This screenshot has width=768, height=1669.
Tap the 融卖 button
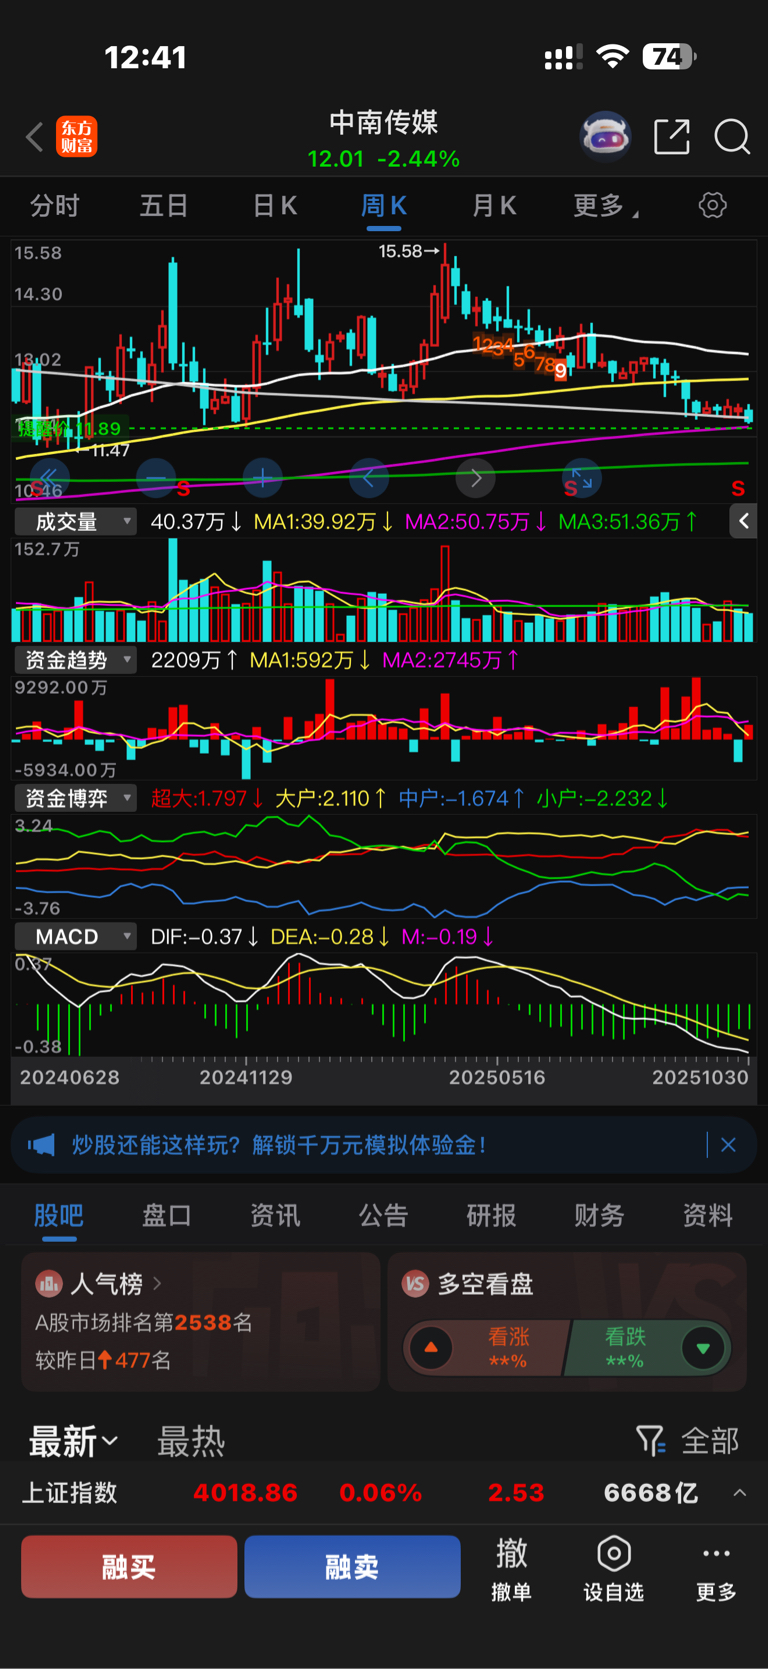(x=352, y=1567)
